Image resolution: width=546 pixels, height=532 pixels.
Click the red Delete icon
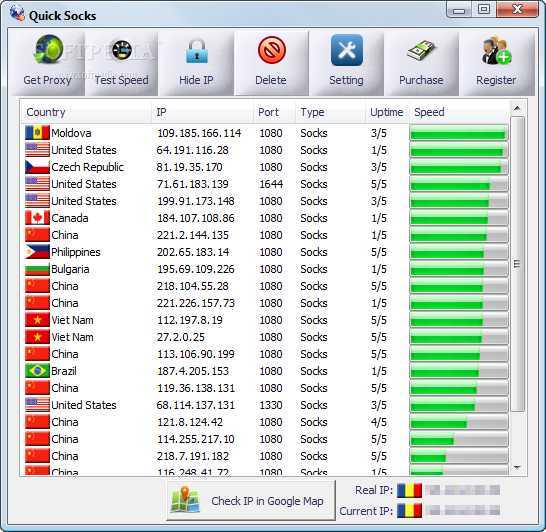point(272,50)
